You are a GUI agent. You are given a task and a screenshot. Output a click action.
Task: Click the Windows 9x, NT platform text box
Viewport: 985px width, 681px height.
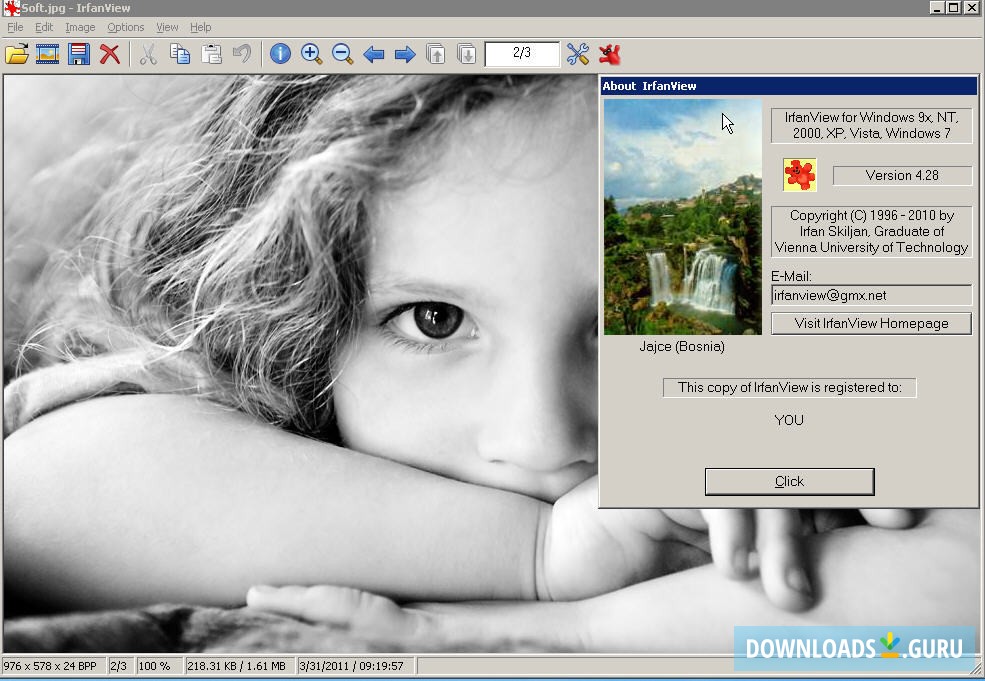coord(871,125)
